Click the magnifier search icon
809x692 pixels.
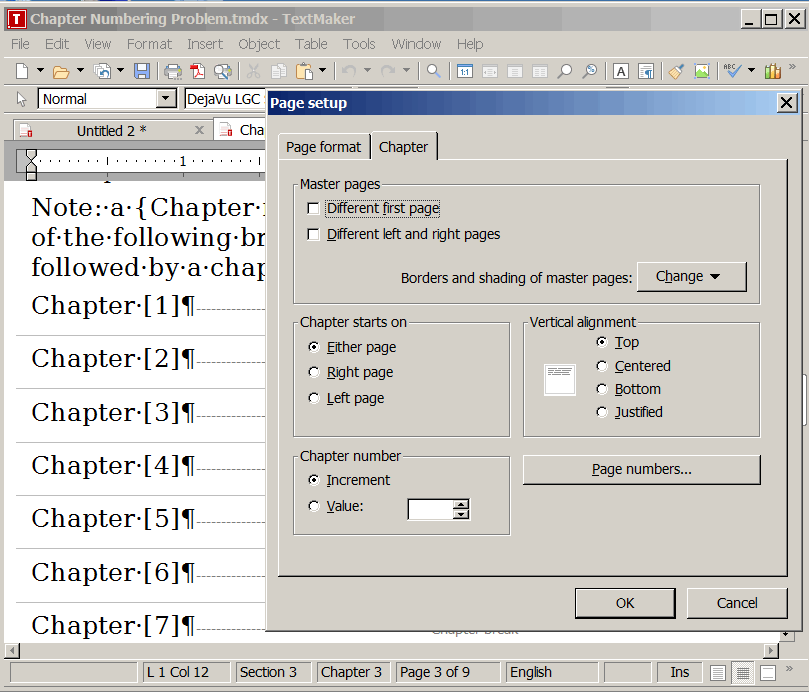pyautogui.click(x=434, y=71)
